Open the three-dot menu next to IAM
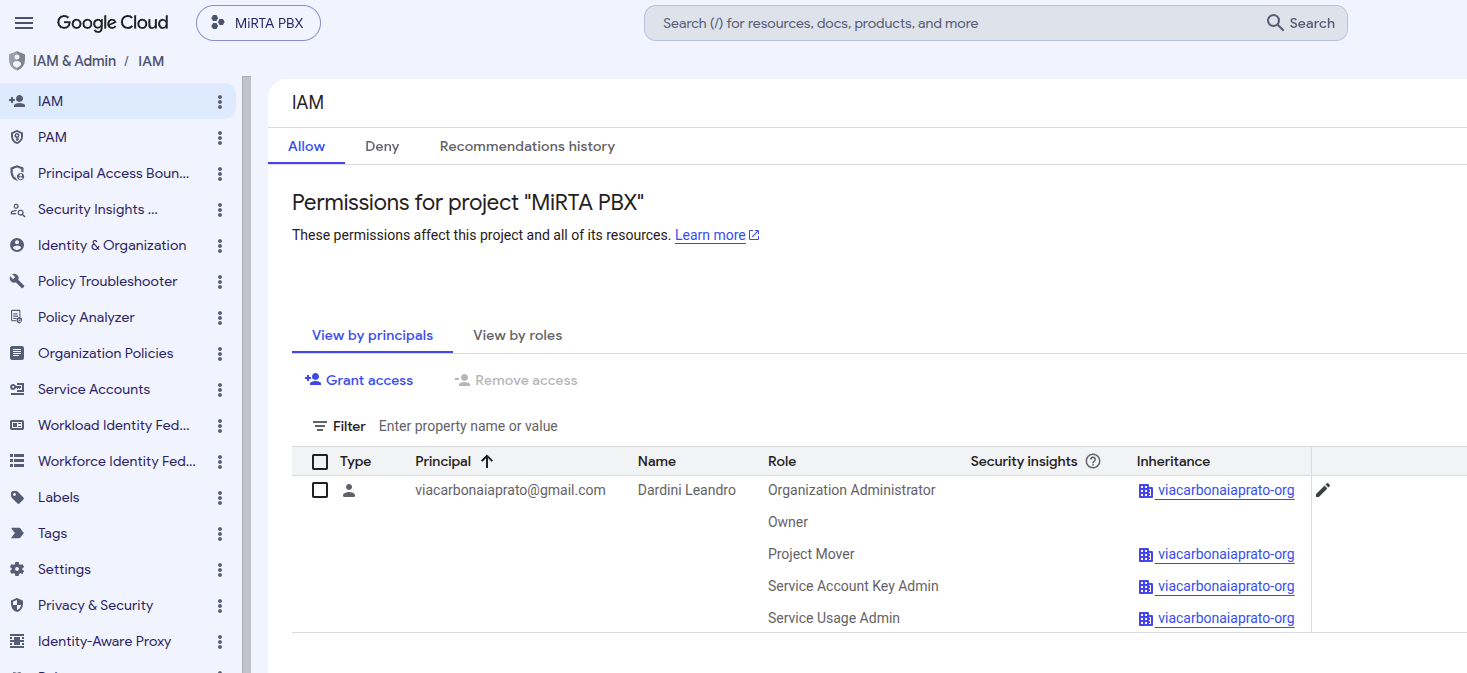This screenshot has width=1467, height=673. (220, 101)
